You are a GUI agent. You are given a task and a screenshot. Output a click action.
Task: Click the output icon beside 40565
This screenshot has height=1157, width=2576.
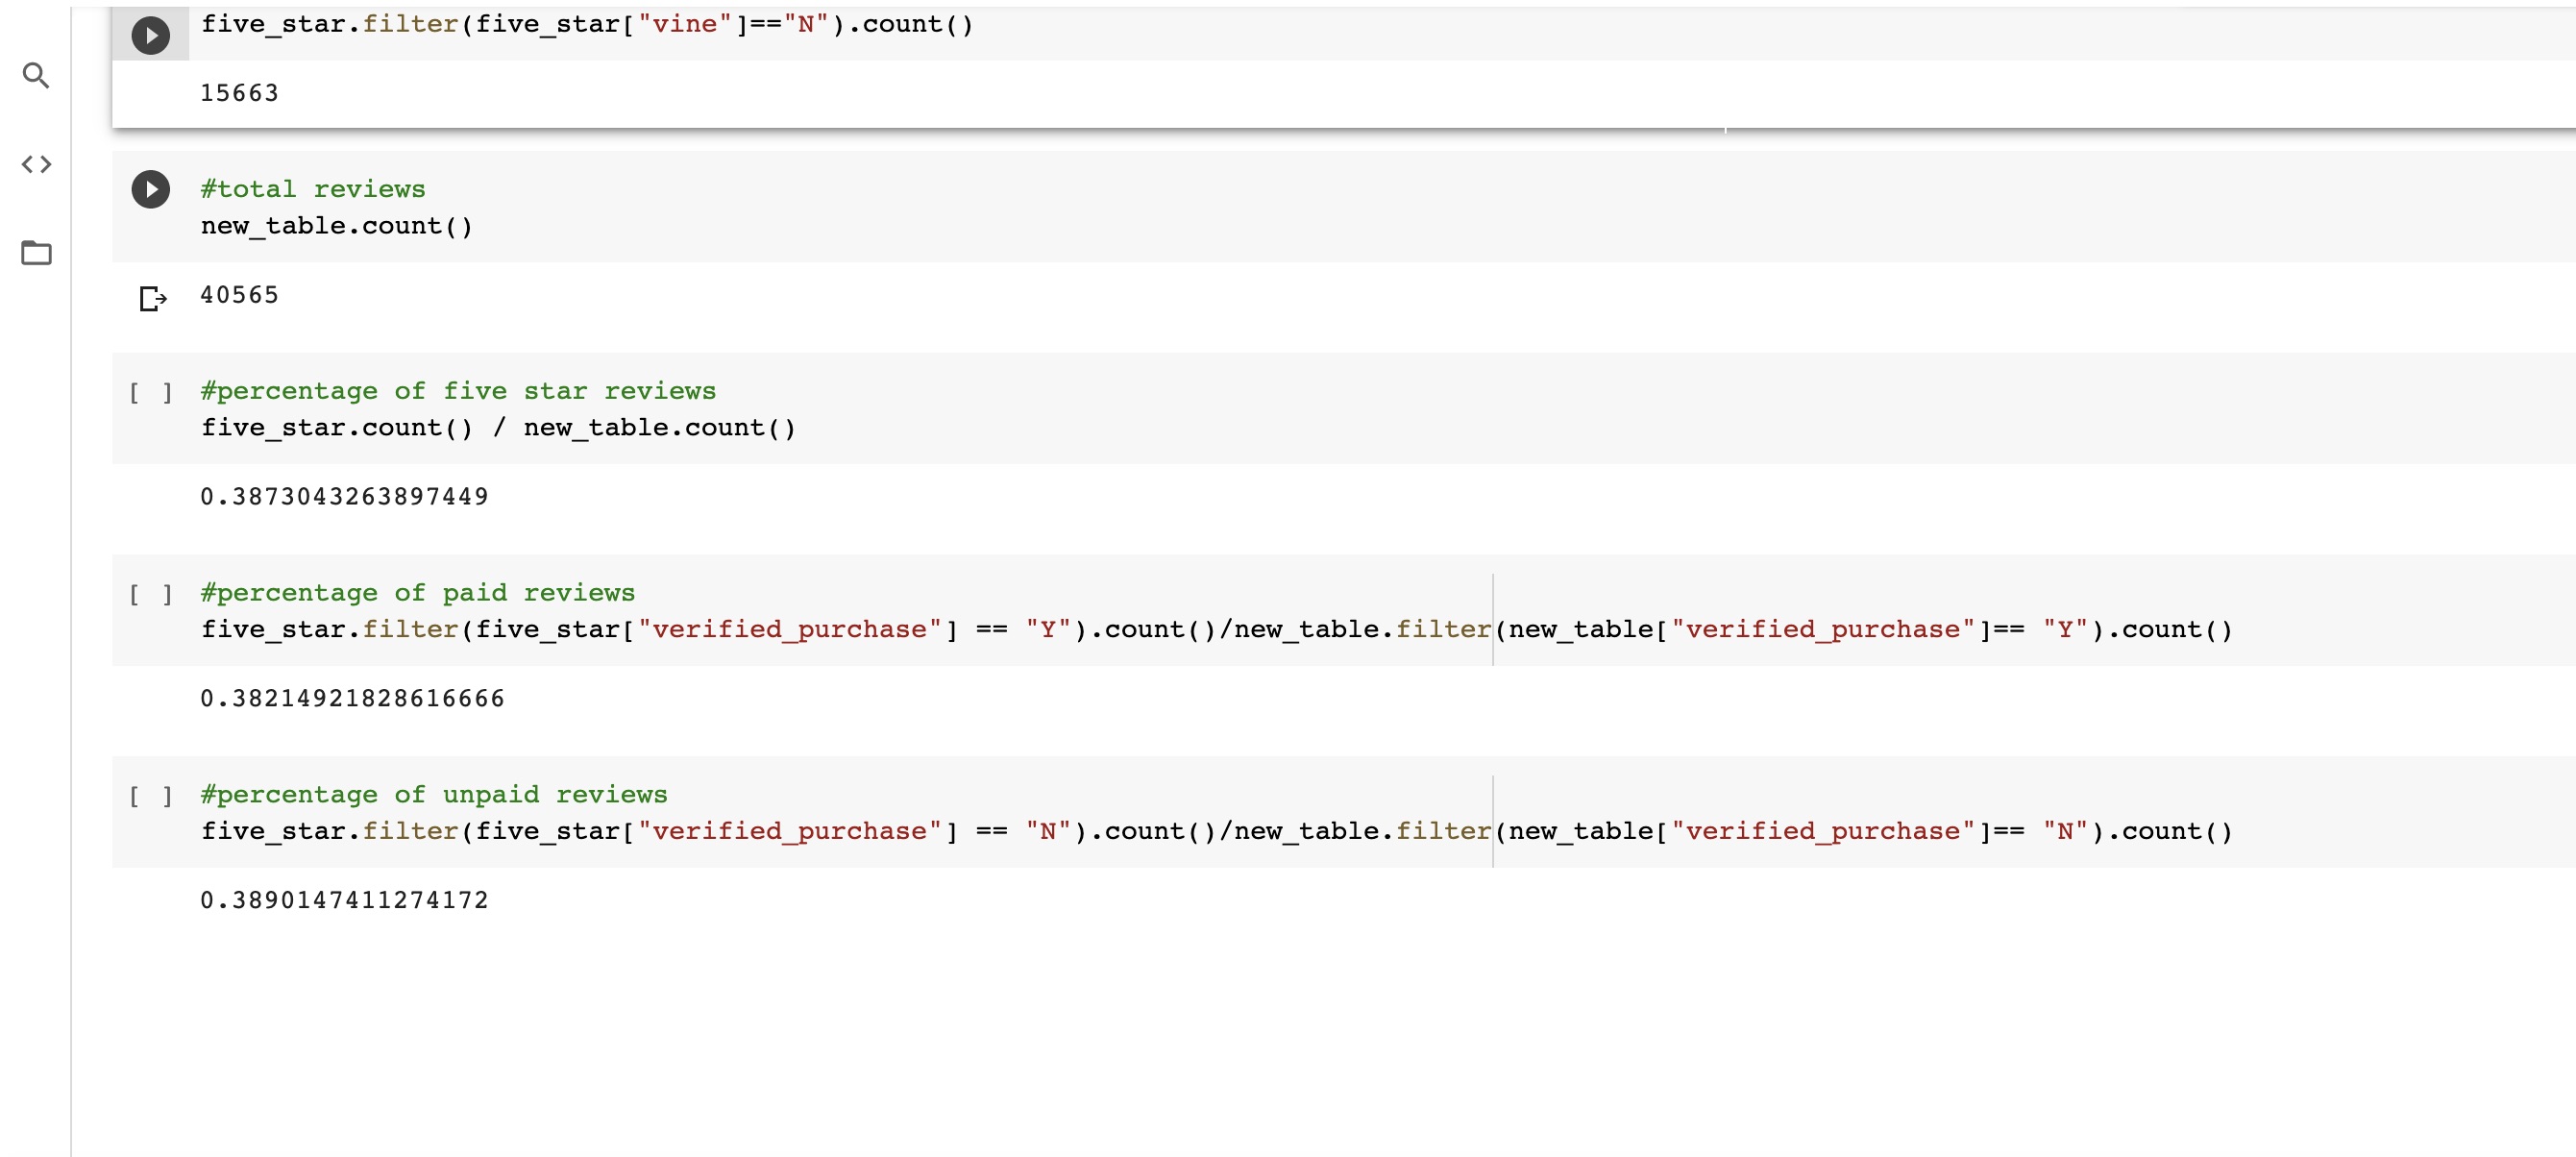(152, 298)
